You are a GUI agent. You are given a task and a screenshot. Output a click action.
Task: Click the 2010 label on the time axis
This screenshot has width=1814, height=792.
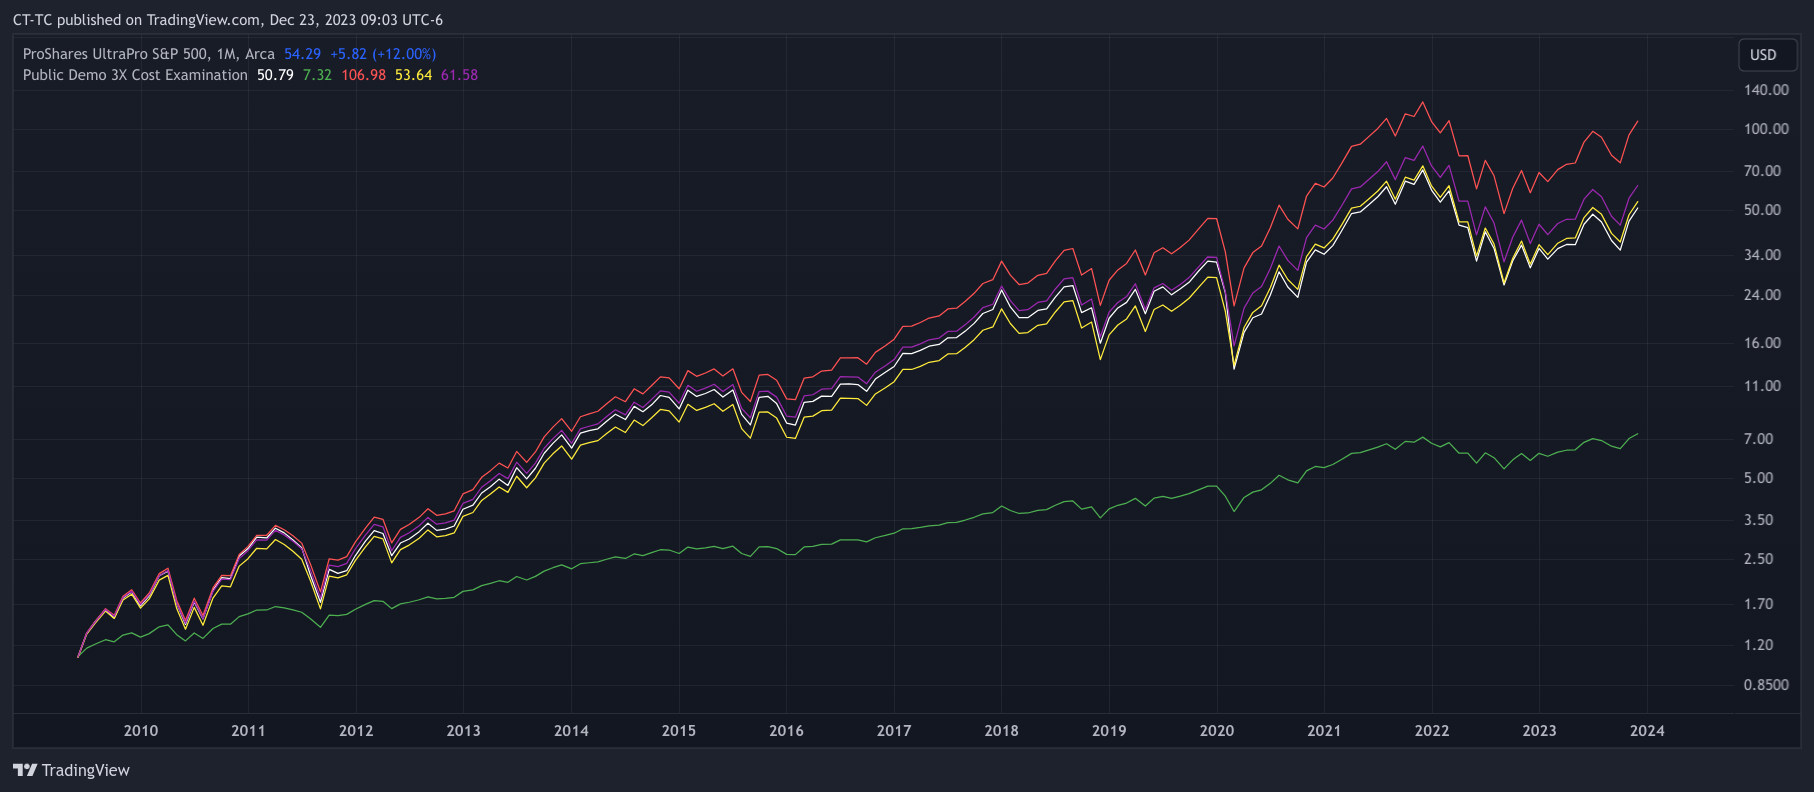pos(141,731)
